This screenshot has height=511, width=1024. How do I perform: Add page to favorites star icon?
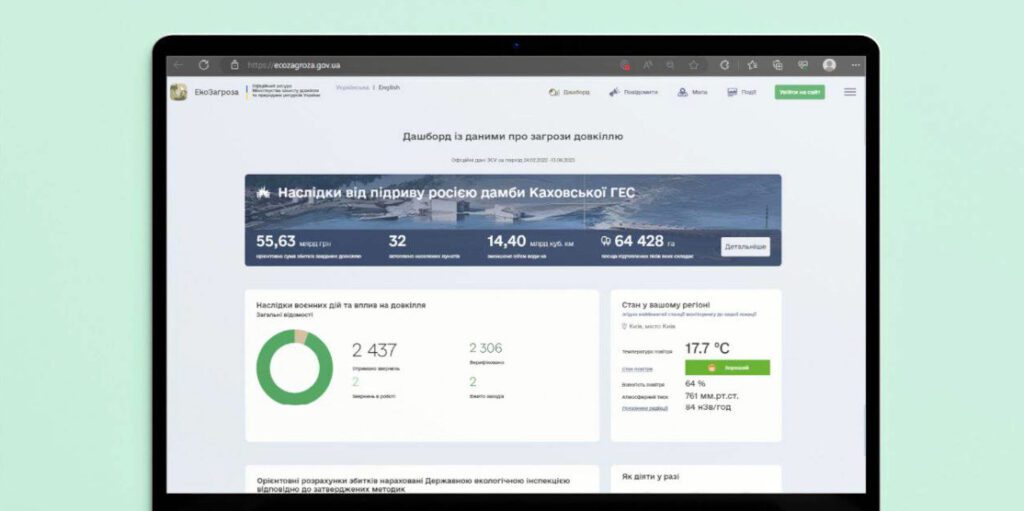[693, 65]
